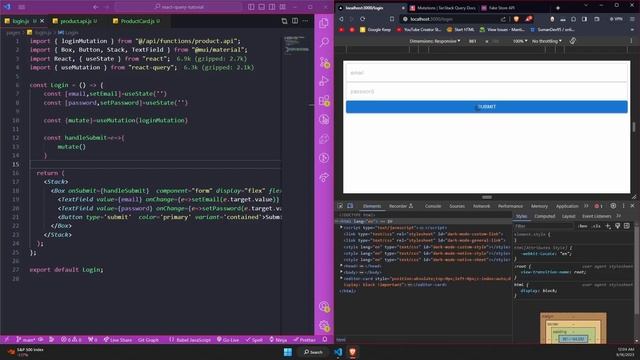This screenshot has width=640, height=360.
Task: Toggle the .cls element classes button
Action: tap(596, 226)
